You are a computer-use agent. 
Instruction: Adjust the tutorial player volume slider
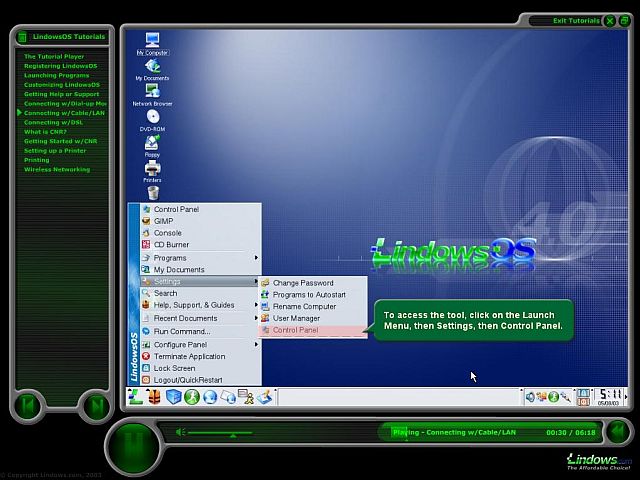(x=232, y=433)
